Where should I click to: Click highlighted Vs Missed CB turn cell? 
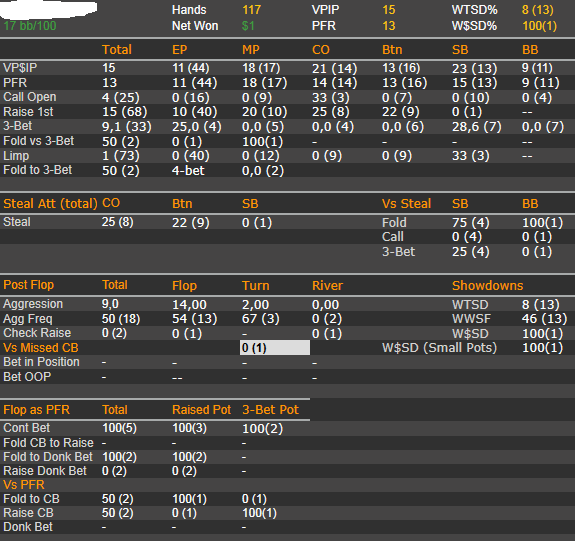click(x=275, y=348)
